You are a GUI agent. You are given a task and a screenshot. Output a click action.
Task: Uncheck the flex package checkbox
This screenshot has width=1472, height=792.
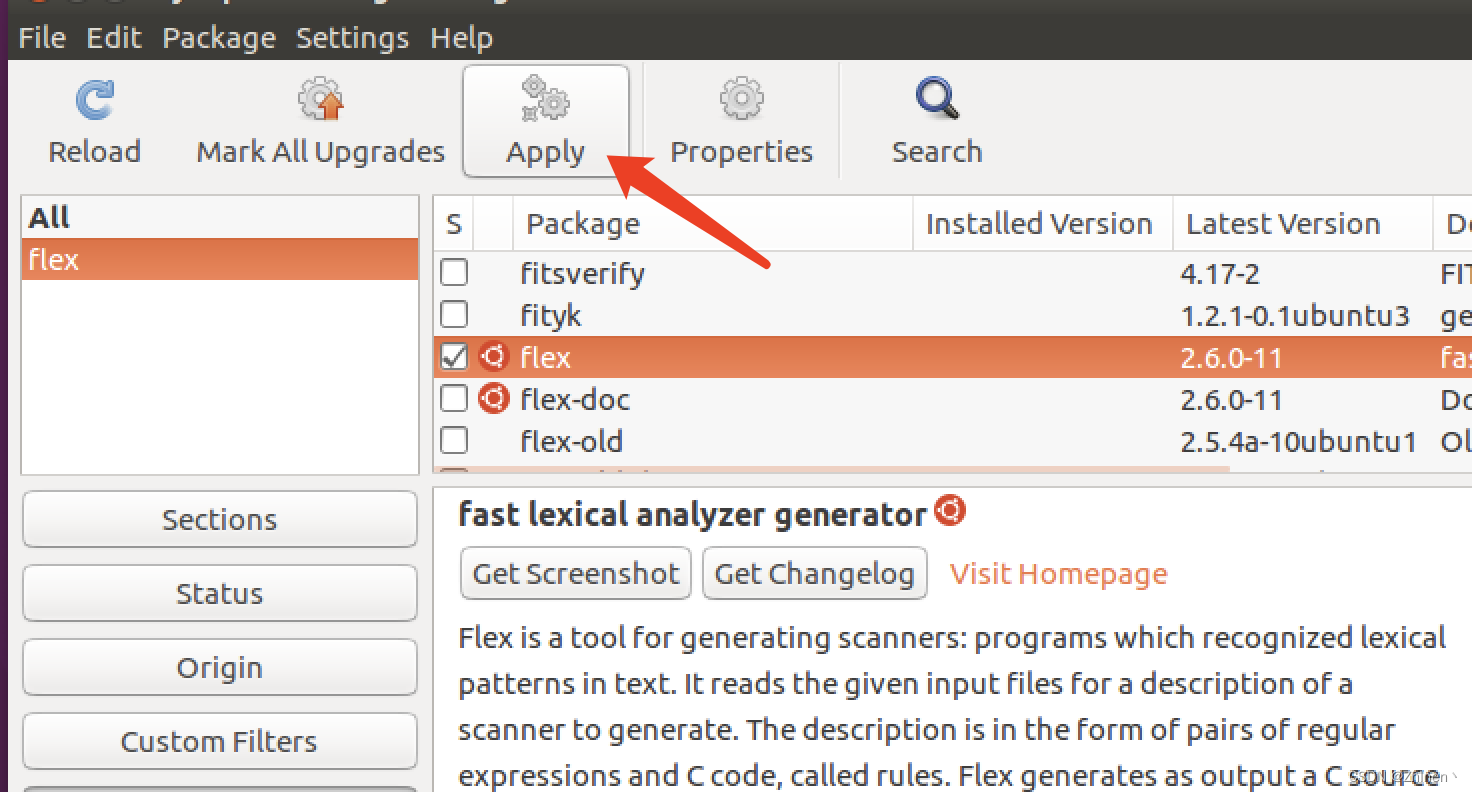(454, 357)
